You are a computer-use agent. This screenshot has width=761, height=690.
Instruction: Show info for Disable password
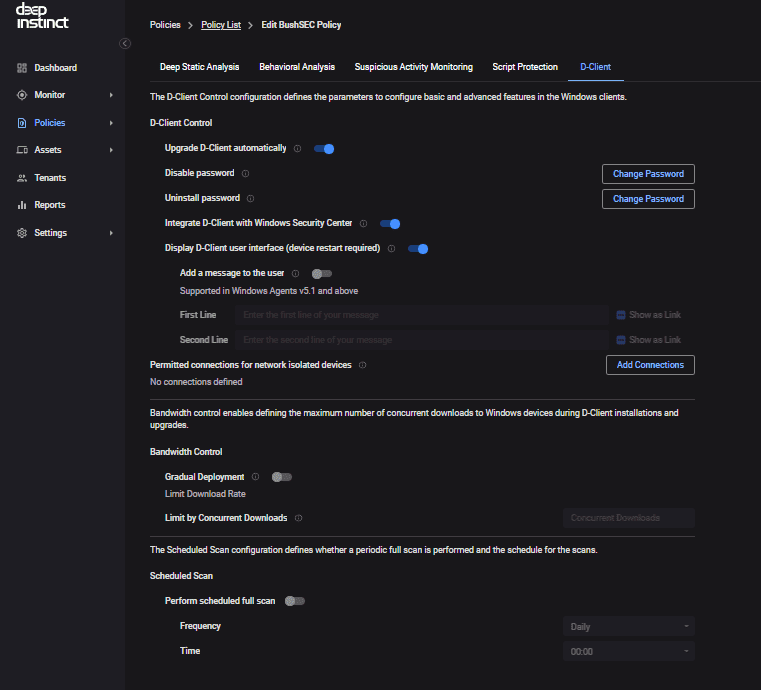click(x=246, y=173)
